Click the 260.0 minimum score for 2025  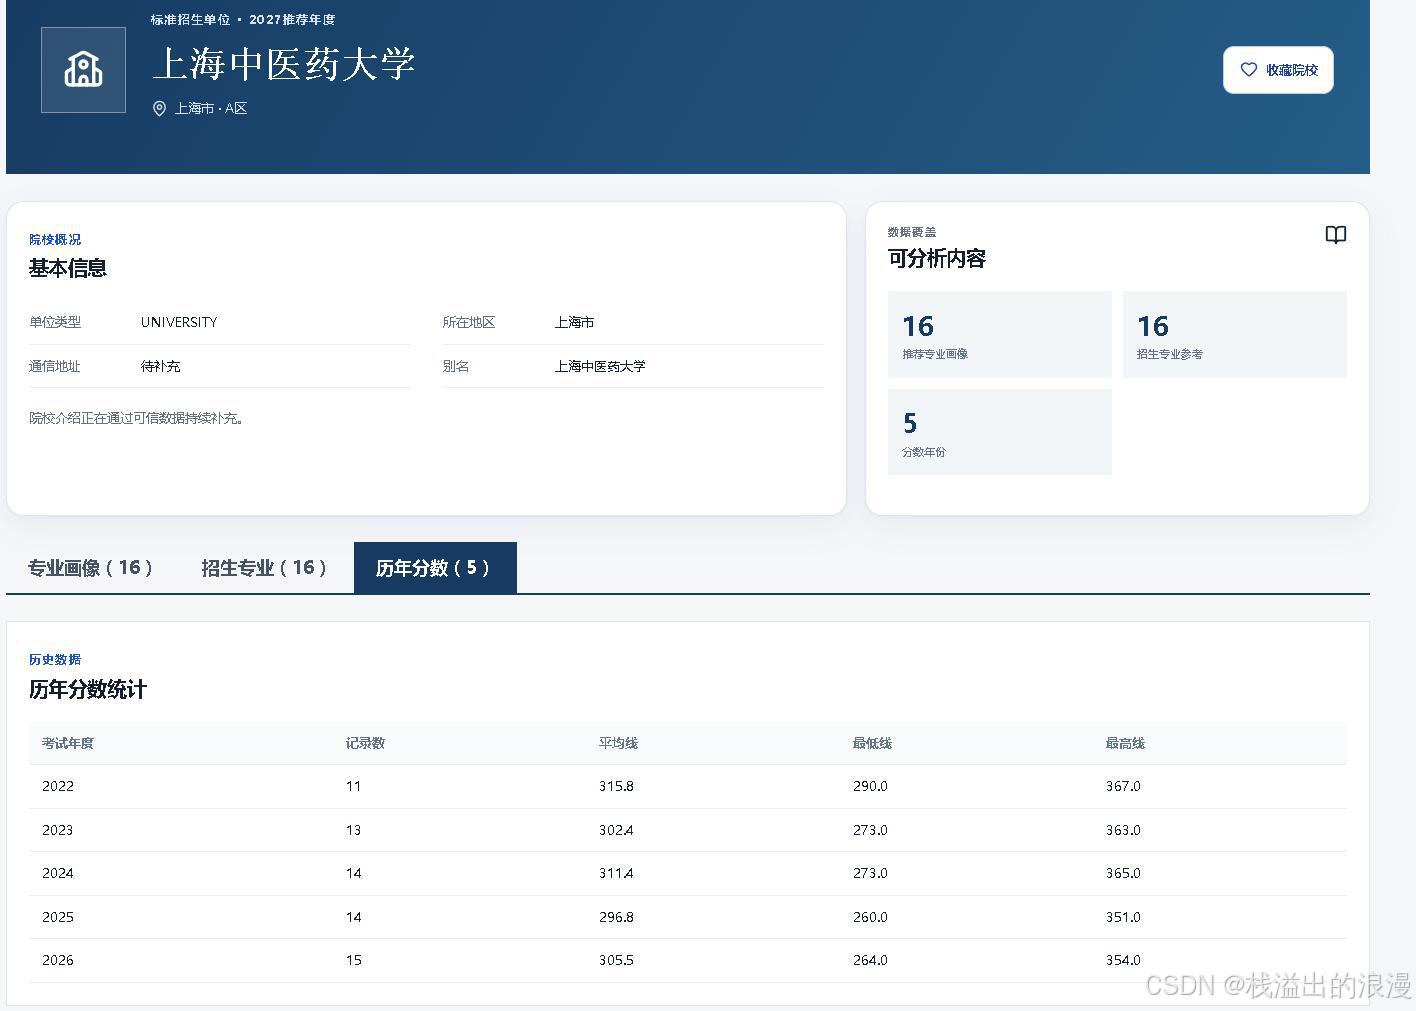click(x=870, y=917)
